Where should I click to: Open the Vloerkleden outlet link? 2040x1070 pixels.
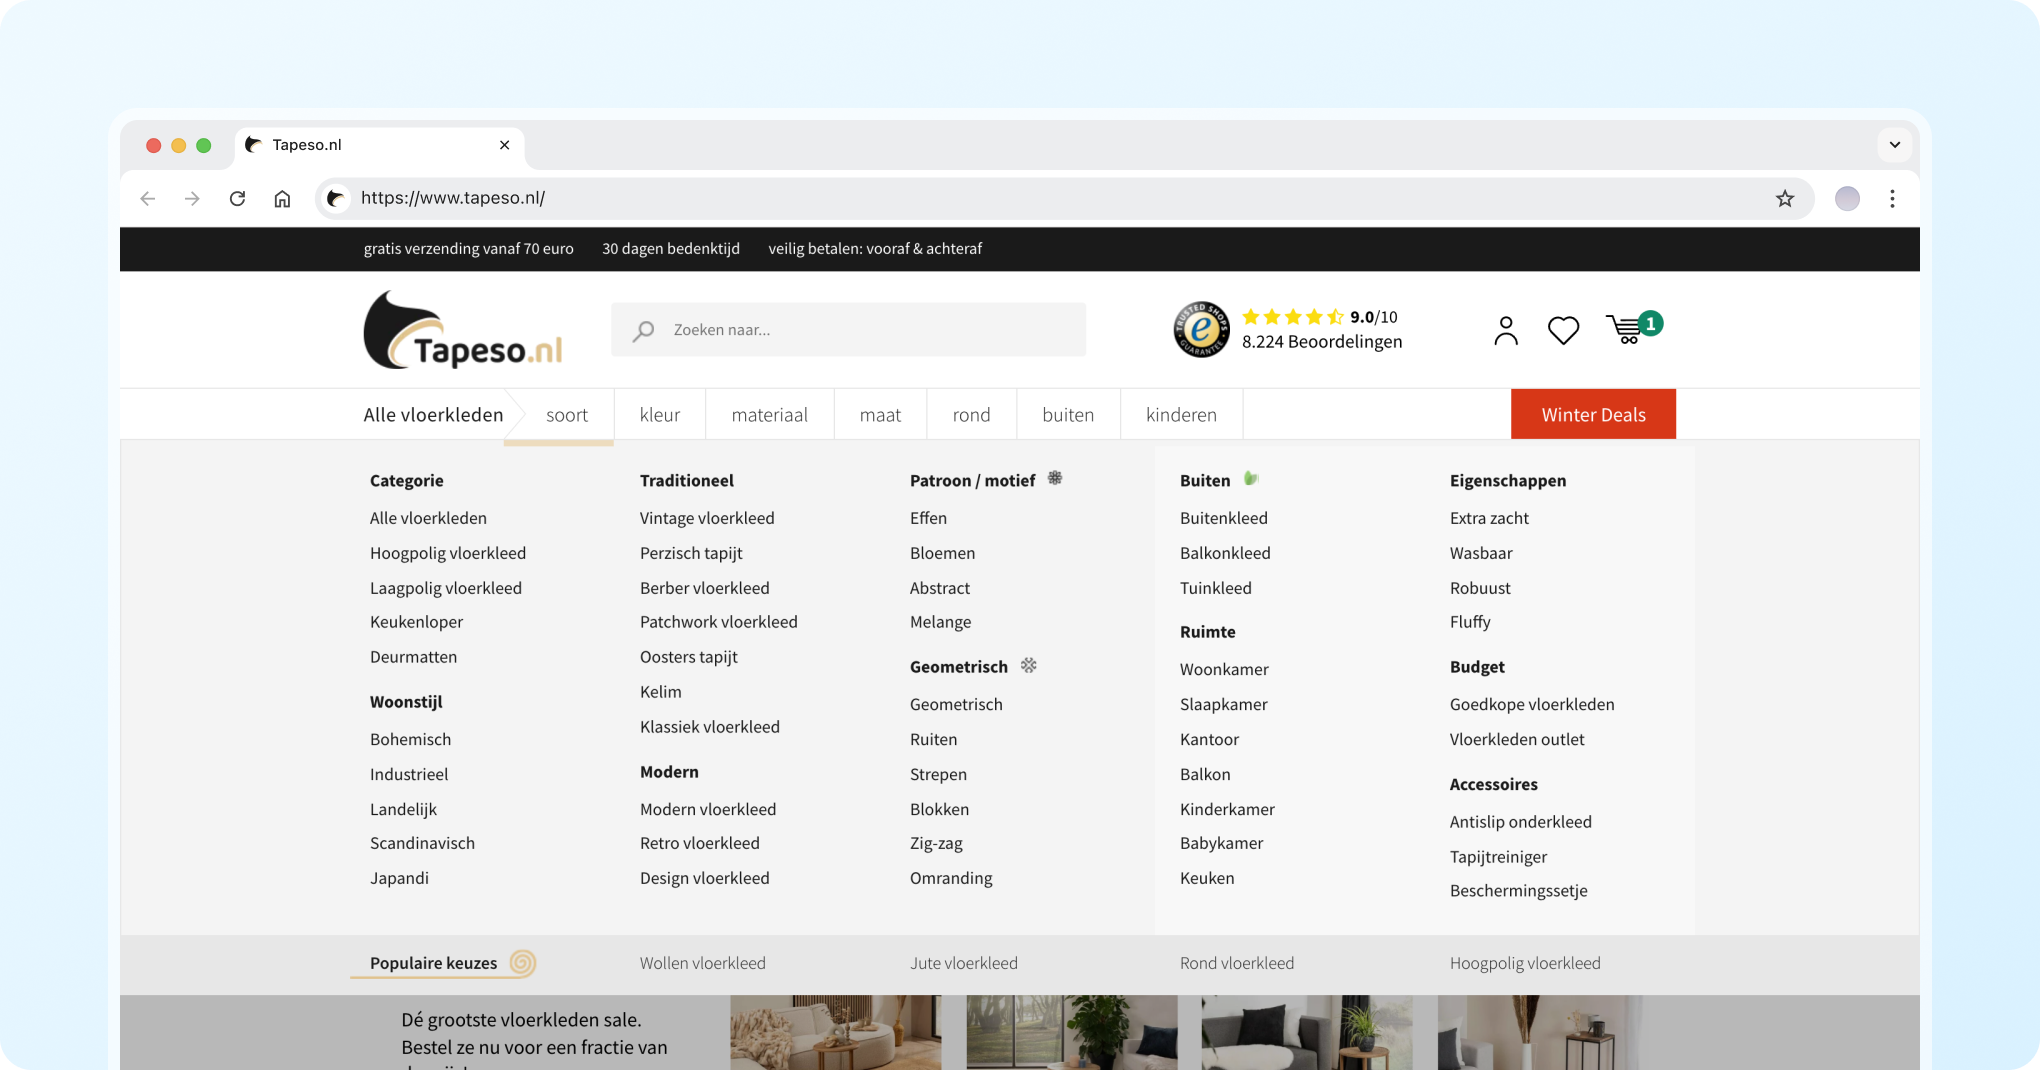point(1517,739)
